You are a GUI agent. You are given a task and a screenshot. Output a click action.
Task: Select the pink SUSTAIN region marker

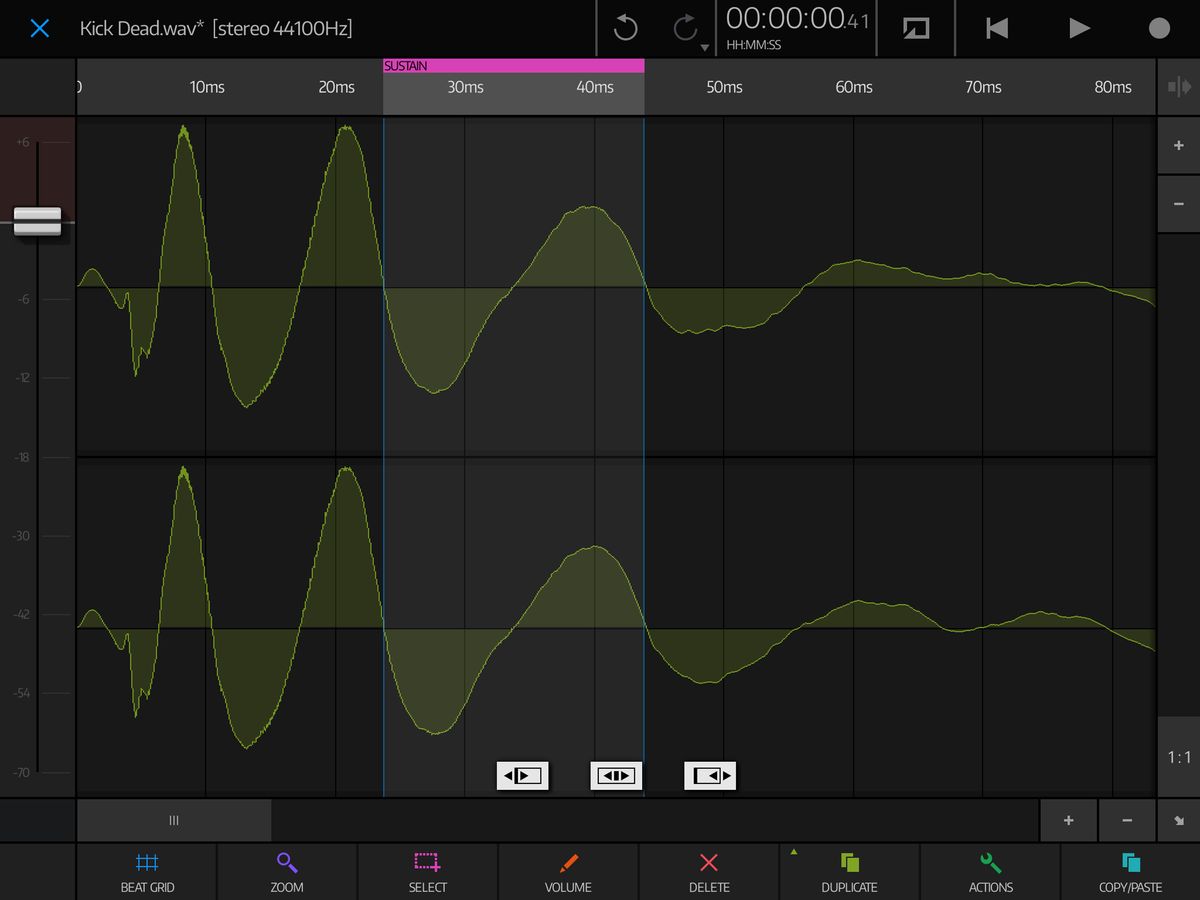point(513,66)
